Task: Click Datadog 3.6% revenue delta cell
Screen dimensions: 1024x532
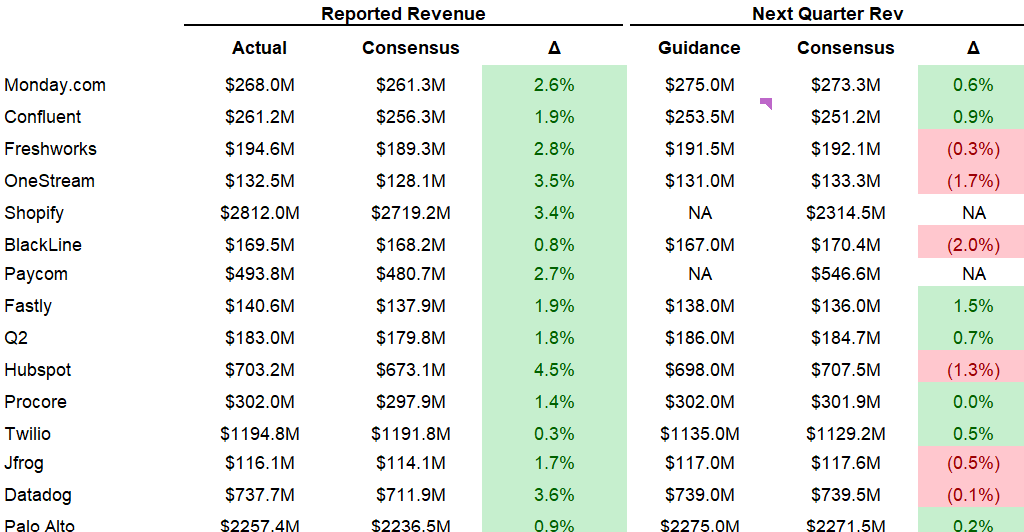Action: pyautogui.click(x=554, y=495)
